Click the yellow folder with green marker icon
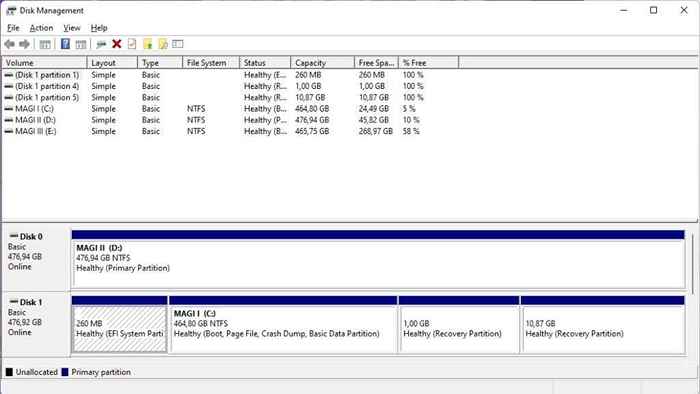Image resolution: width=700 pixels, height=394 pixels. (148, 44)
